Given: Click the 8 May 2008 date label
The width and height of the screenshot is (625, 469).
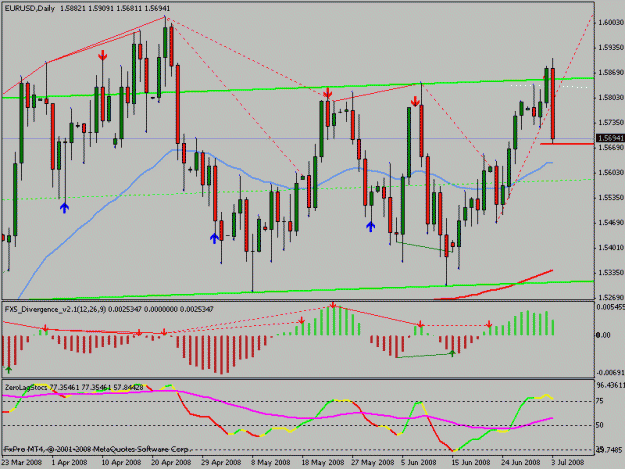Looking at the screenshot, I should 270,463.
